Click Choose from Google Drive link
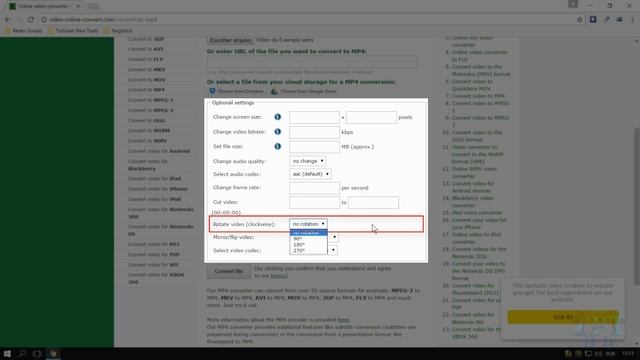The height and width of the screenshot is (360, 640). pyautogui.click(x=308, y=91)
